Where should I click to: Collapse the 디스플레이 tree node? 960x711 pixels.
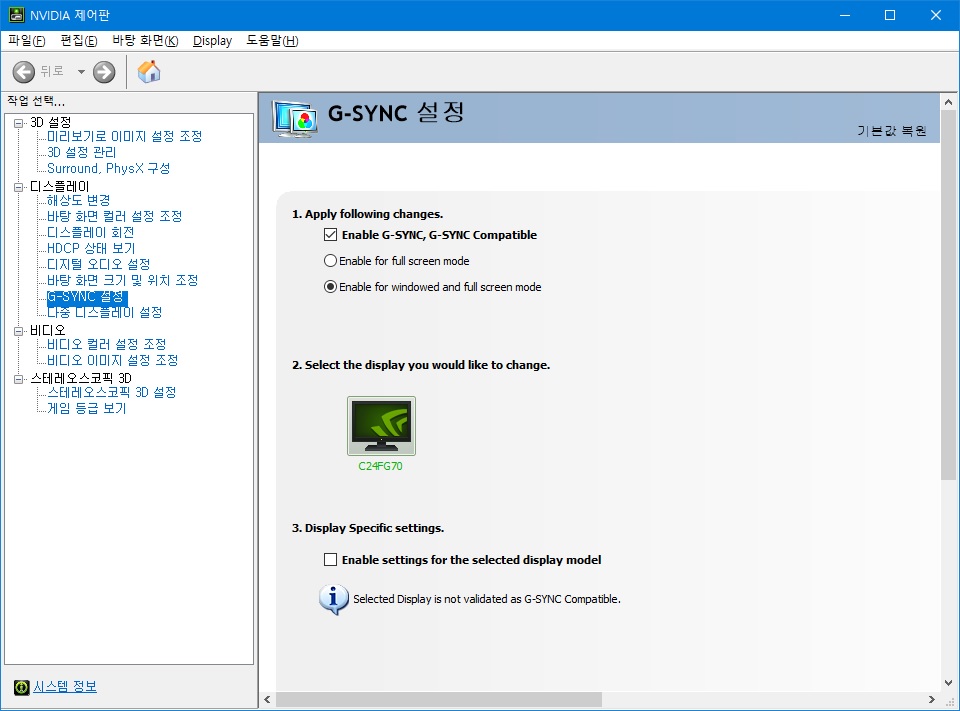[x=18, y=187]
